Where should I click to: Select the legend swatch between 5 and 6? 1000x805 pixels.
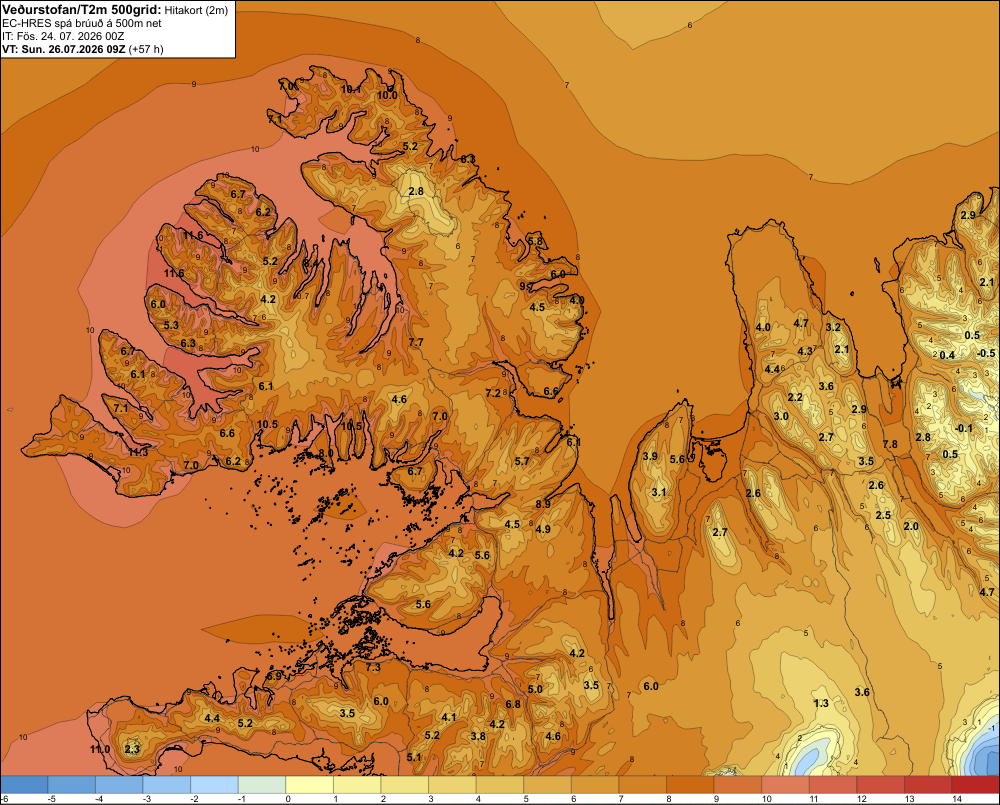(x=548, y=784)
